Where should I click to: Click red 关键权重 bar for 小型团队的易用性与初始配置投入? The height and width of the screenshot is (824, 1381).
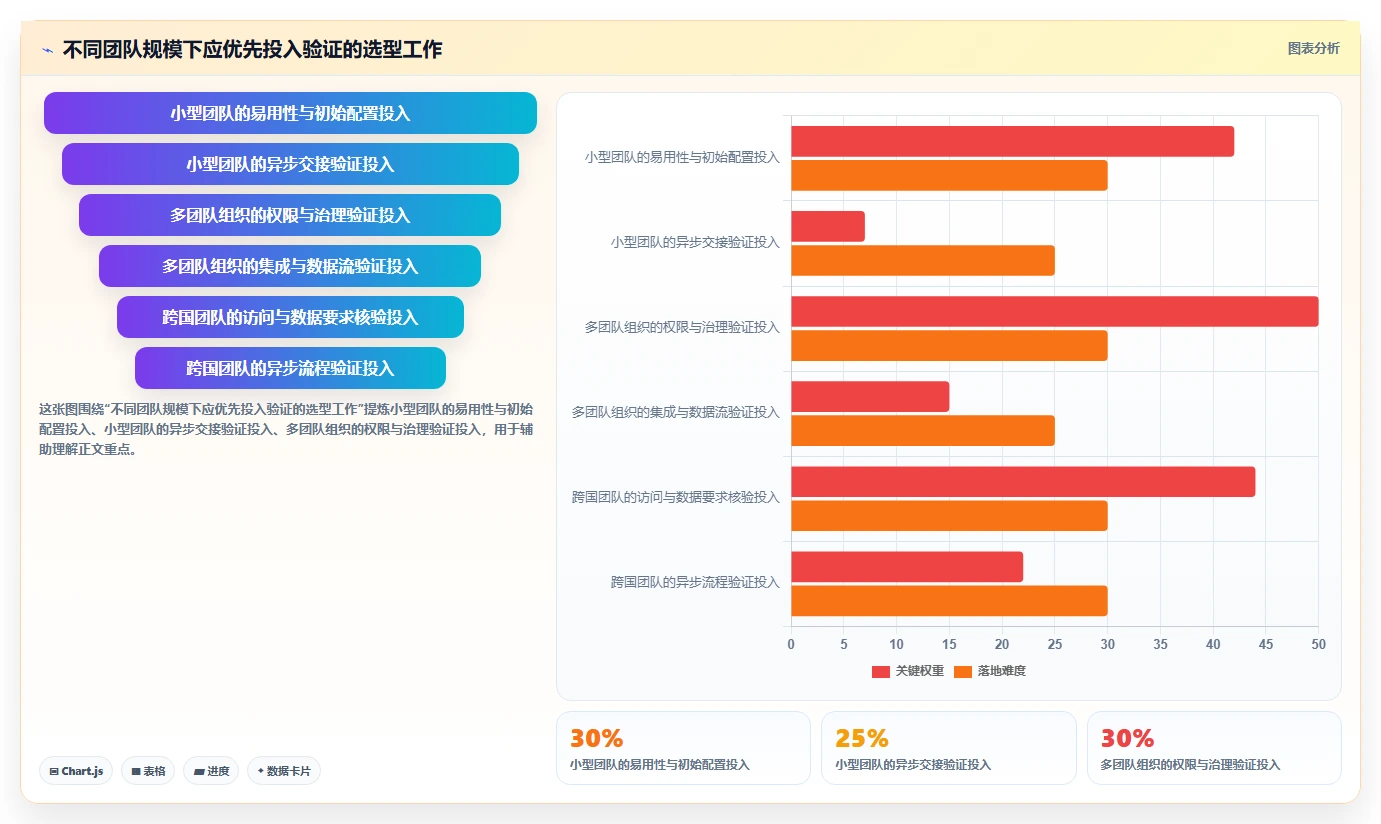pyautogui.click(x=1012, y=141)
